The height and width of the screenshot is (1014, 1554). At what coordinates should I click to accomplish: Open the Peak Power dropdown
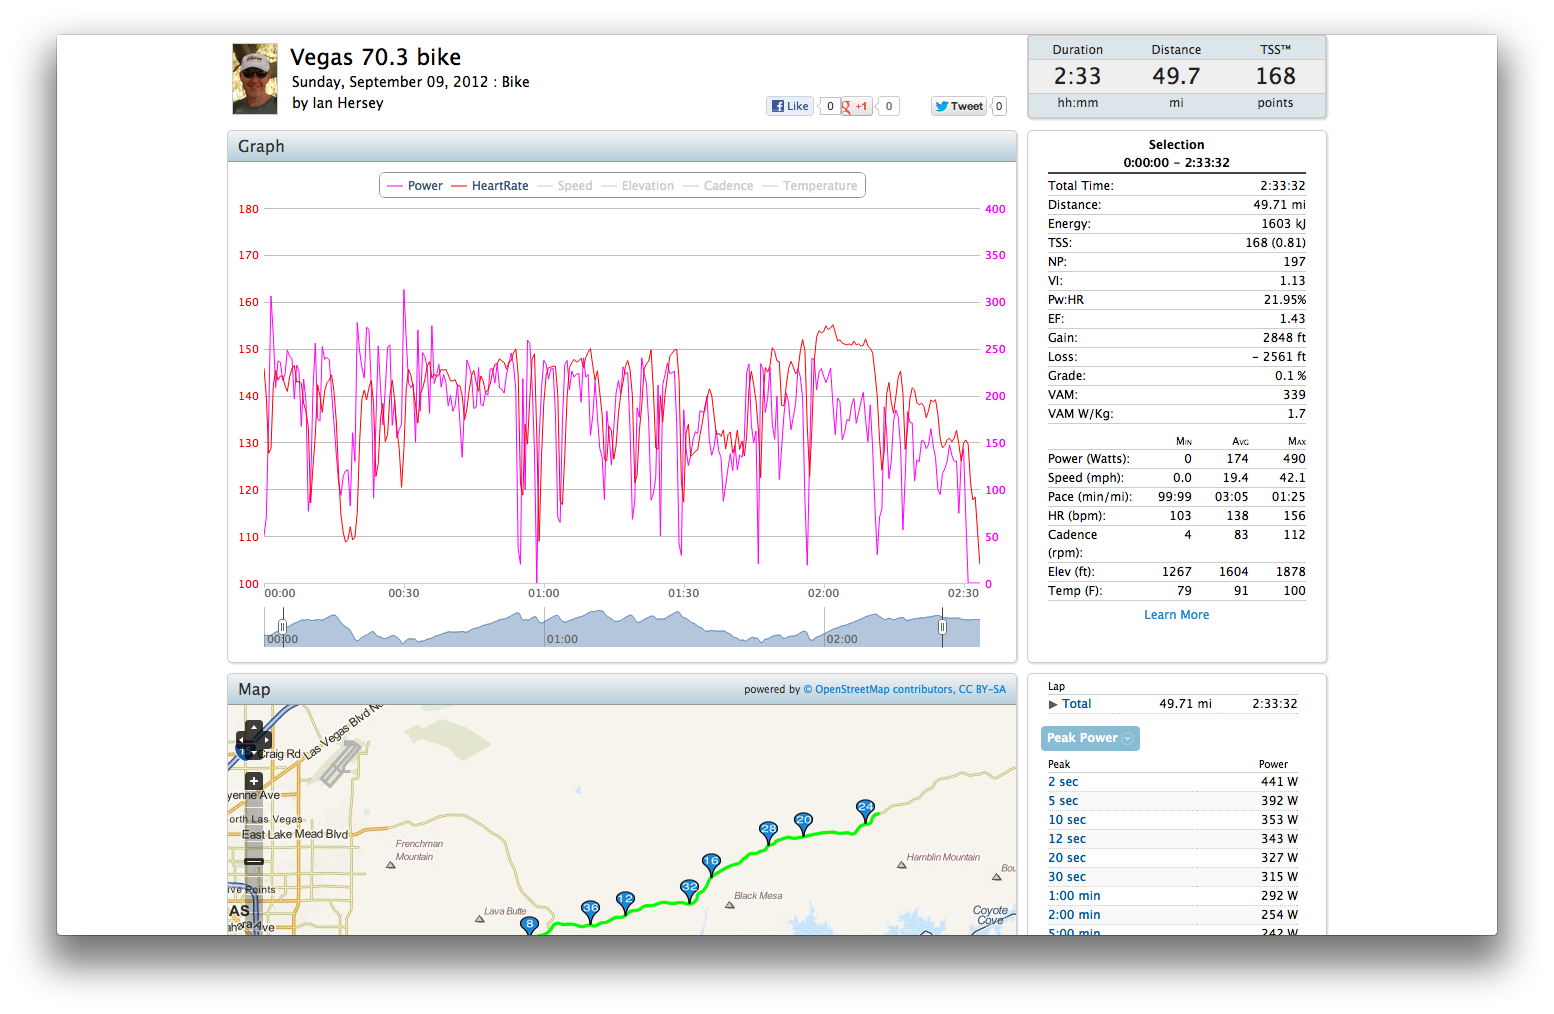[1090, 738]
